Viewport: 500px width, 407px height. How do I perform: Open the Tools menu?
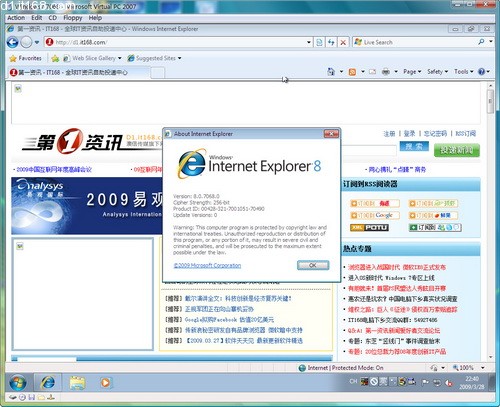point(463,72)
